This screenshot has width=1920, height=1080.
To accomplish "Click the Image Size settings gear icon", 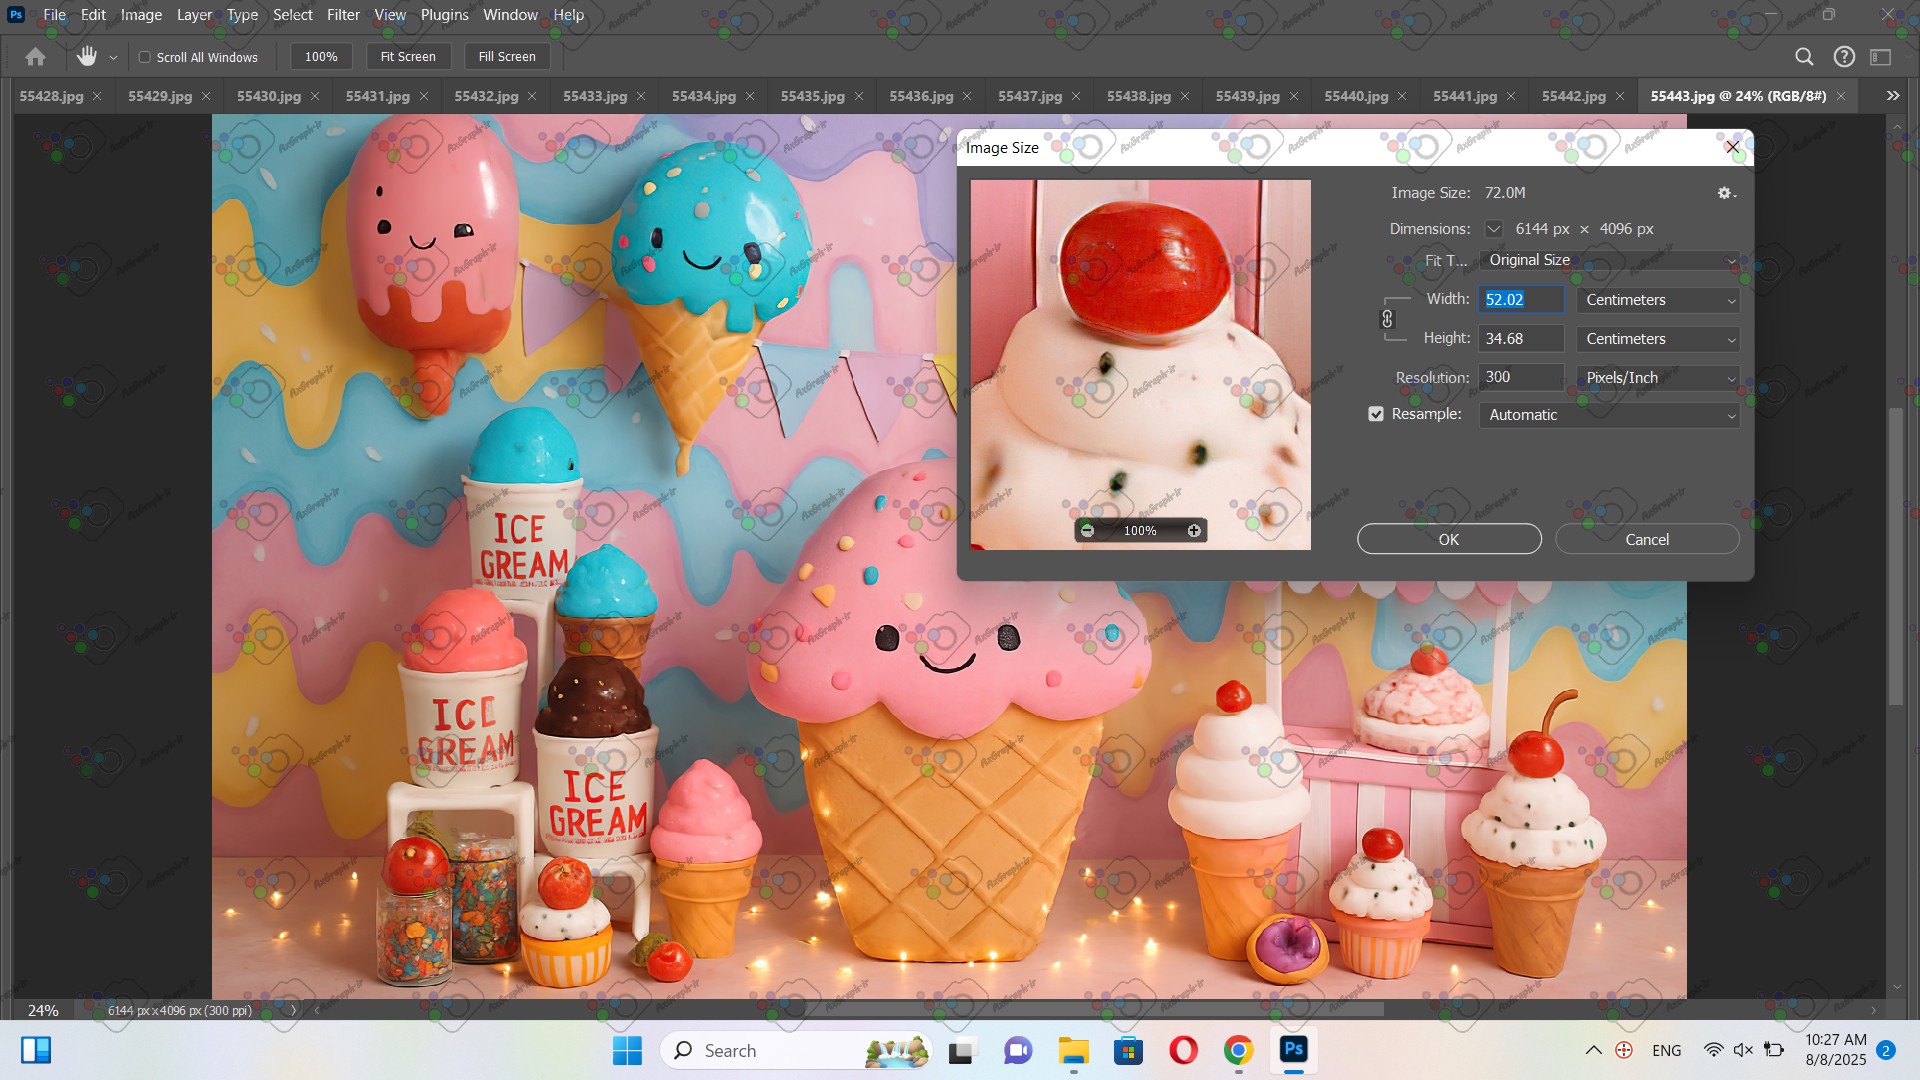I will click(x=1725, y=193).
